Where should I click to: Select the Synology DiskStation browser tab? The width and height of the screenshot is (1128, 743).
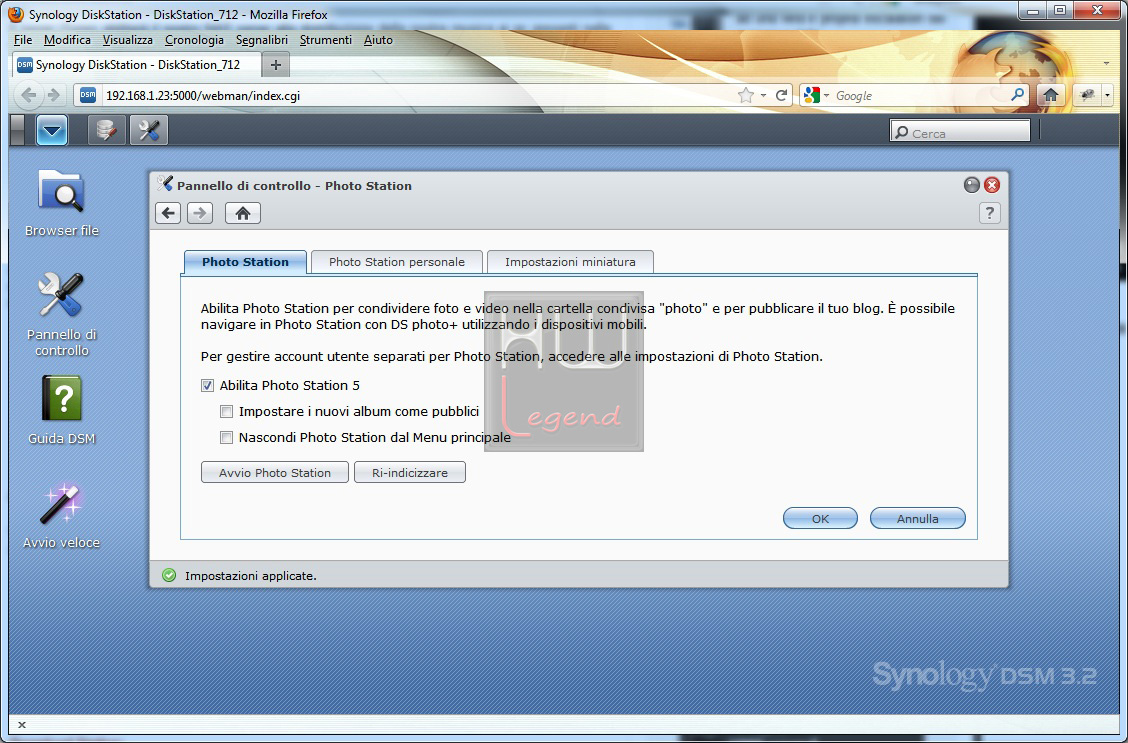pos(136,65)
